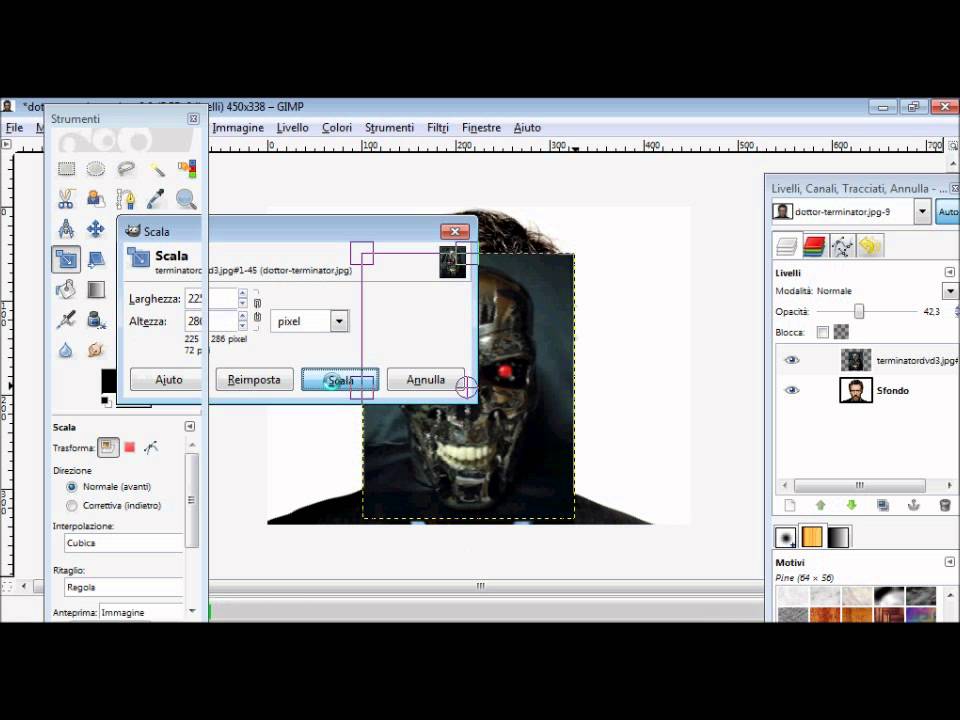Image resolution: width=960 pixels, height=720 pixels.
Task: Open the Ritaglio Regola dropdown
Action: pyautogui.click(x=124, y=587)
